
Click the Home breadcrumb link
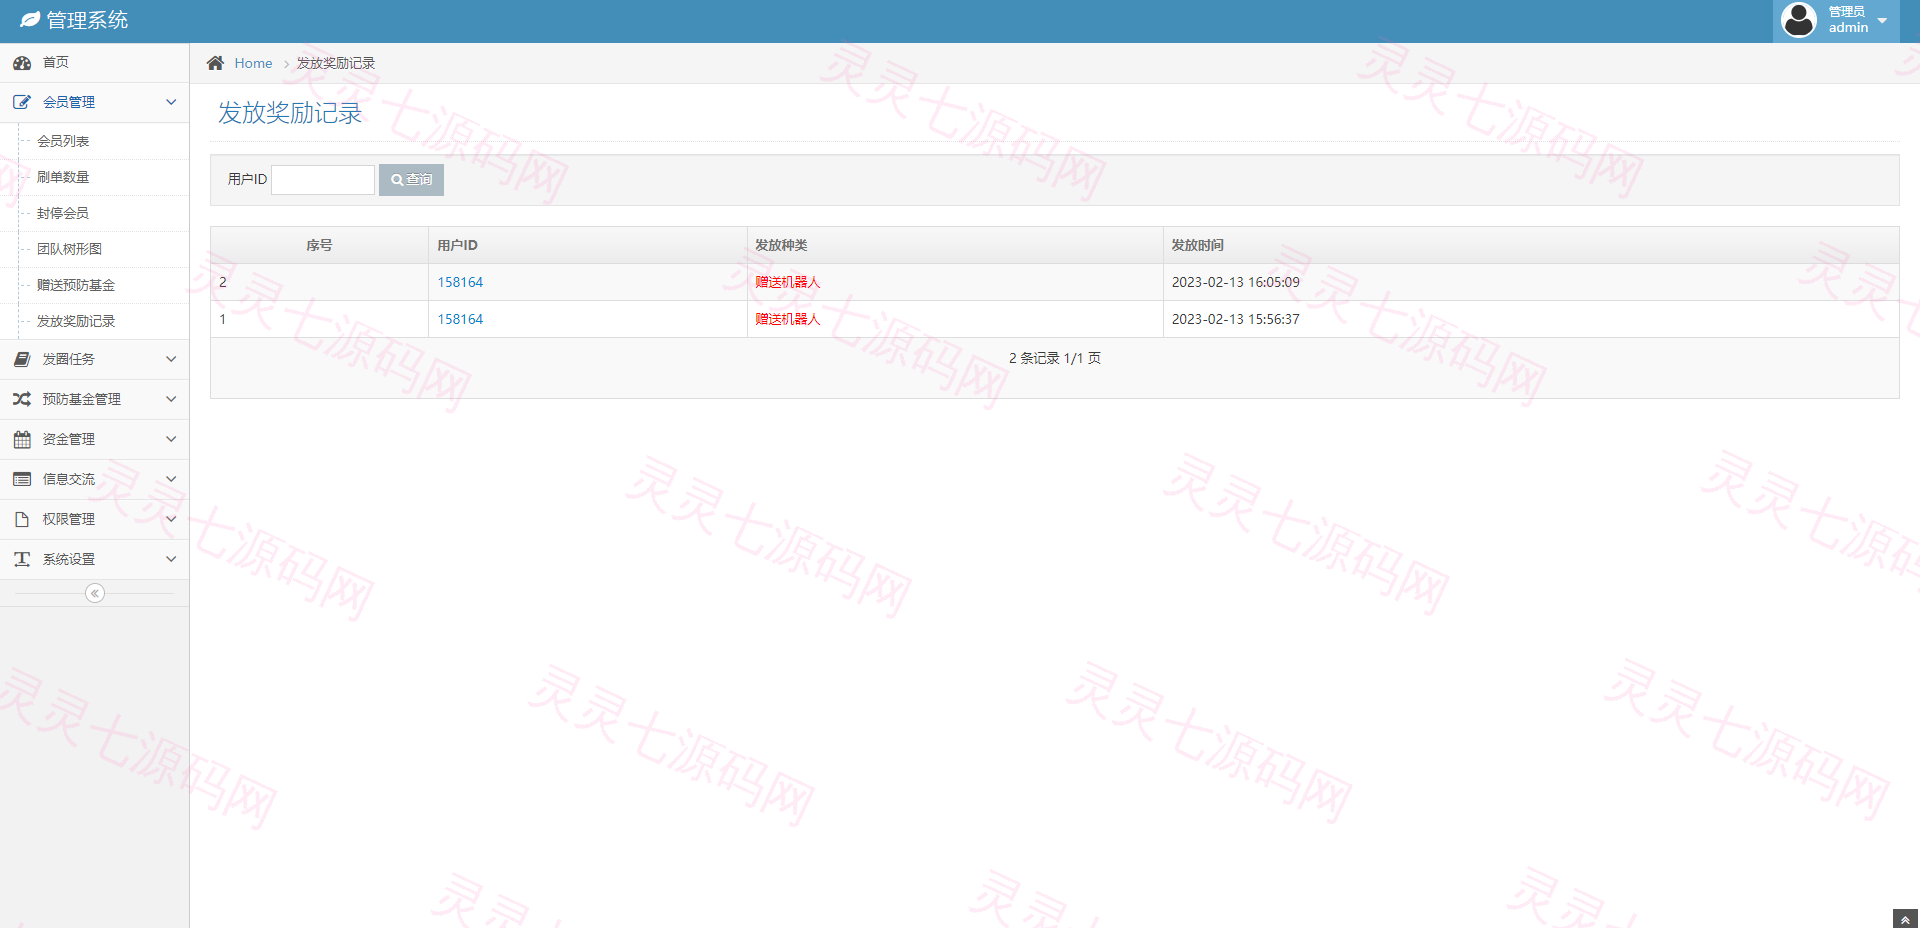pyautogui.click(x=253, y=63)
